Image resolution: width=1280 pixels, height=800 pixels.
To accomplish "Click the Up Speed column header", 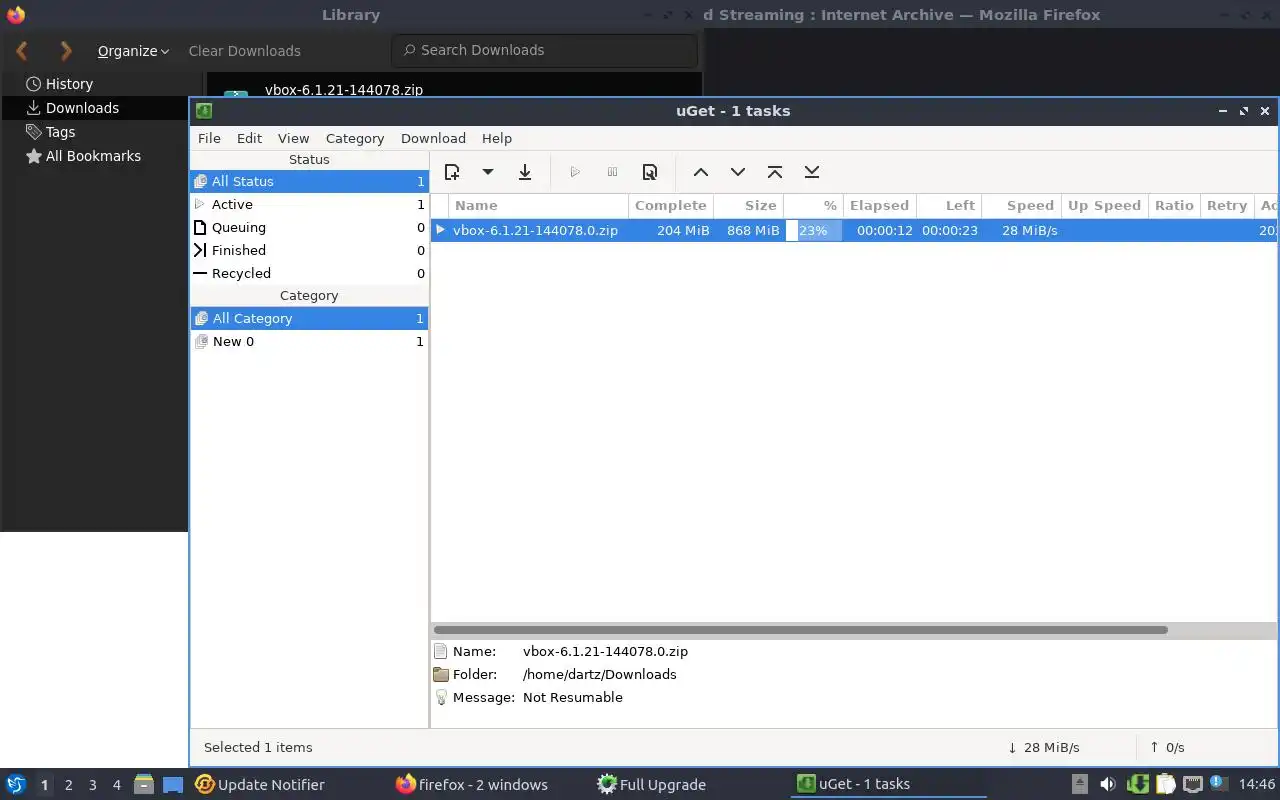I will [1104, 205].
